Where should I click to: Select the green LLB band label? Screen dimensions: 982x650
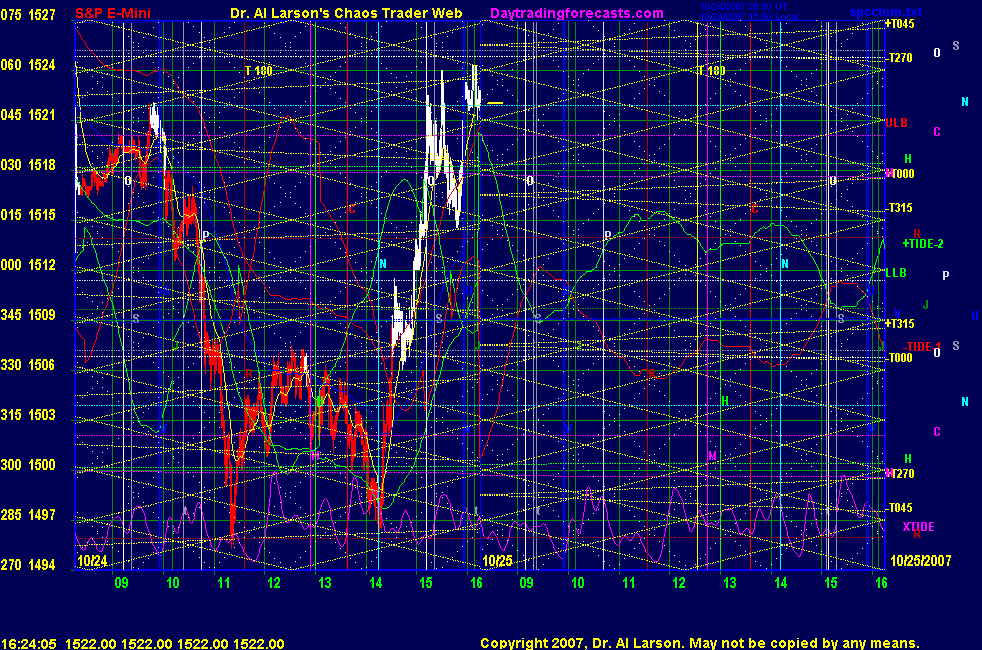tap(895, 272)
